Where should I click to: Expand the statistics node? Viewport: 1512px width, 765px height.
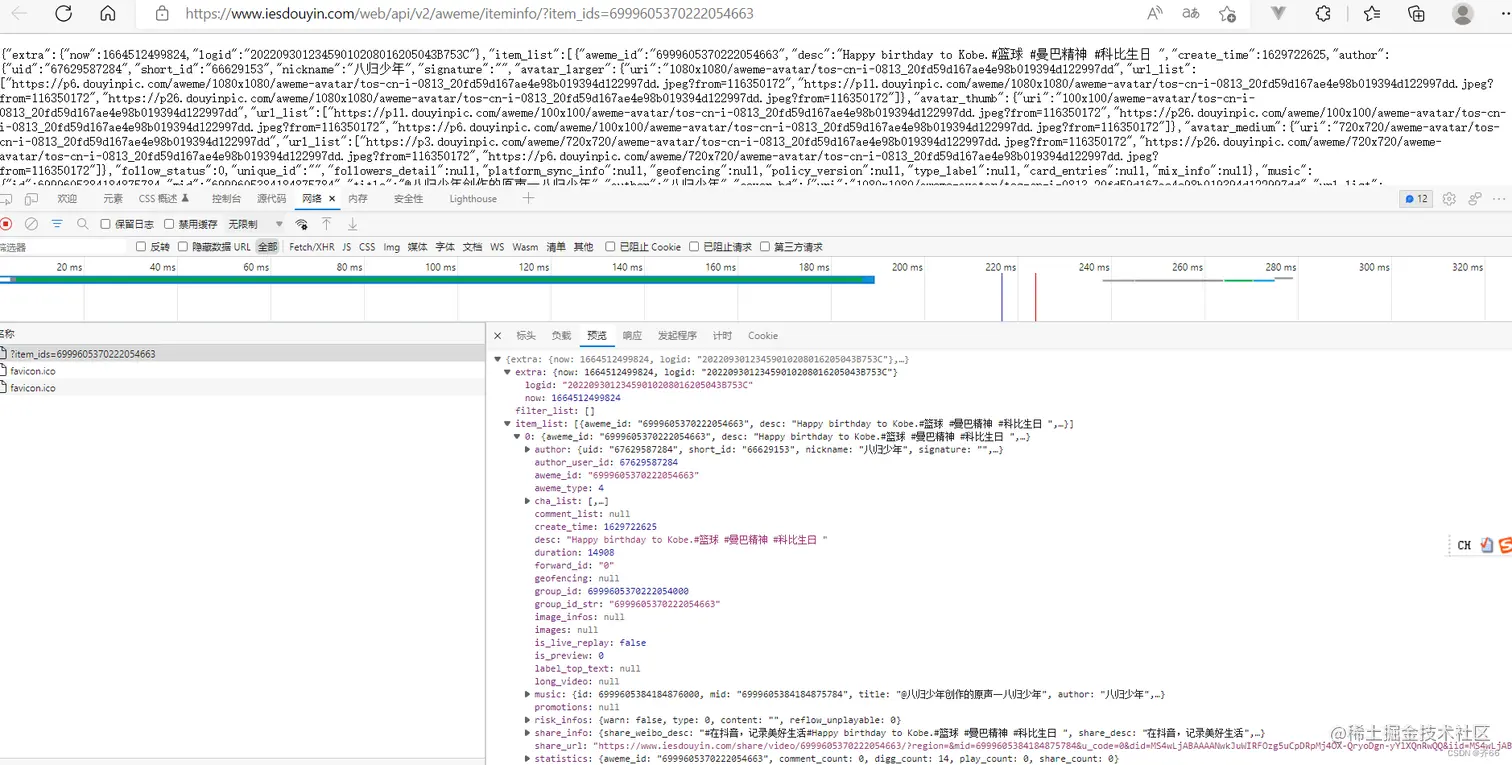[x=528, y=759]
